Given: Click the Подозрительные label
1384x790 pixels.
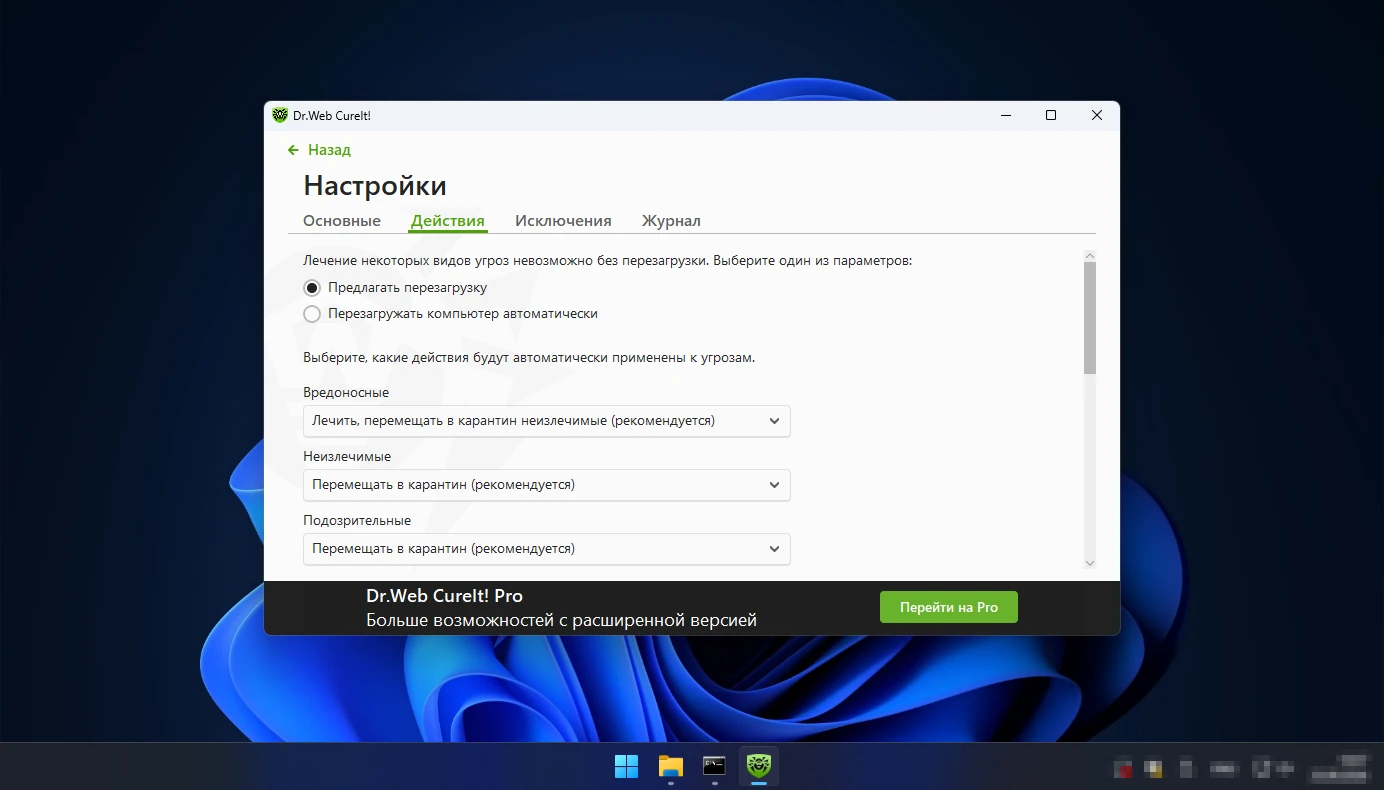Looking at the screenshot, I should tap(357, 521).
